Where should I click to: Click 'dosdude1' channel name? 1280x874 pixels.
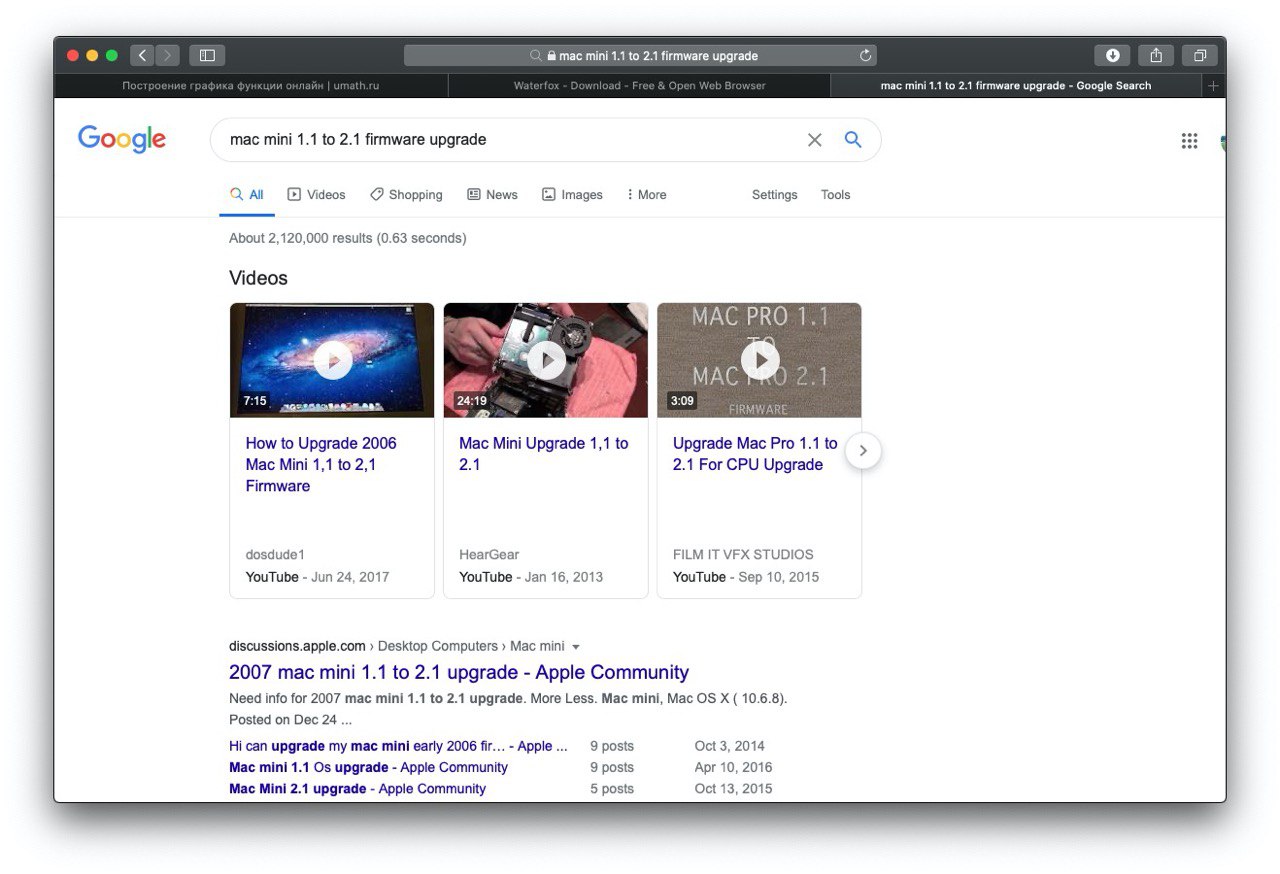coord(275,554)
